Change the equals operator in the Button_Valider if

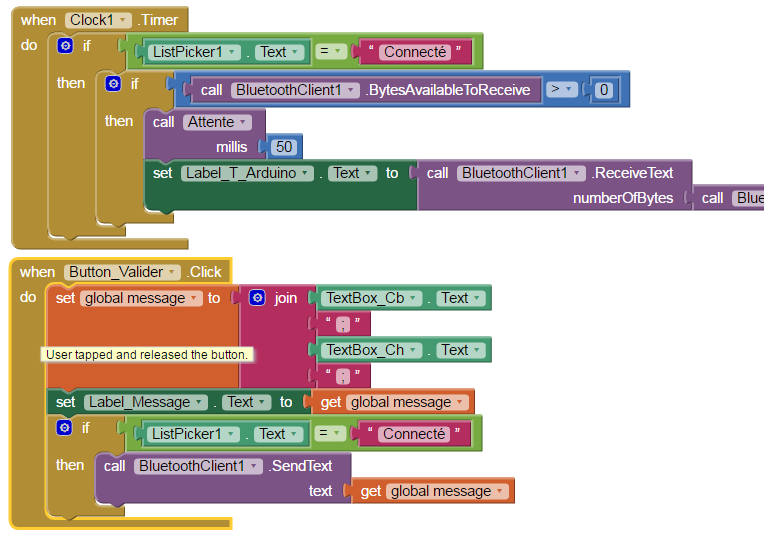329,433
